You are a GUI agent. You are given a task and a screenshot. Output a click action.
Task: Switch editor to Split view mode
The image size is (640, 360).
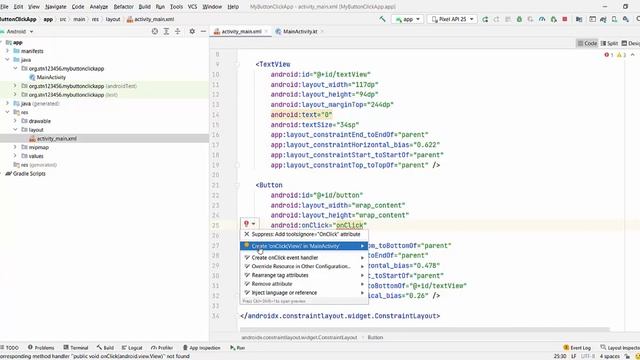point(609,43)
